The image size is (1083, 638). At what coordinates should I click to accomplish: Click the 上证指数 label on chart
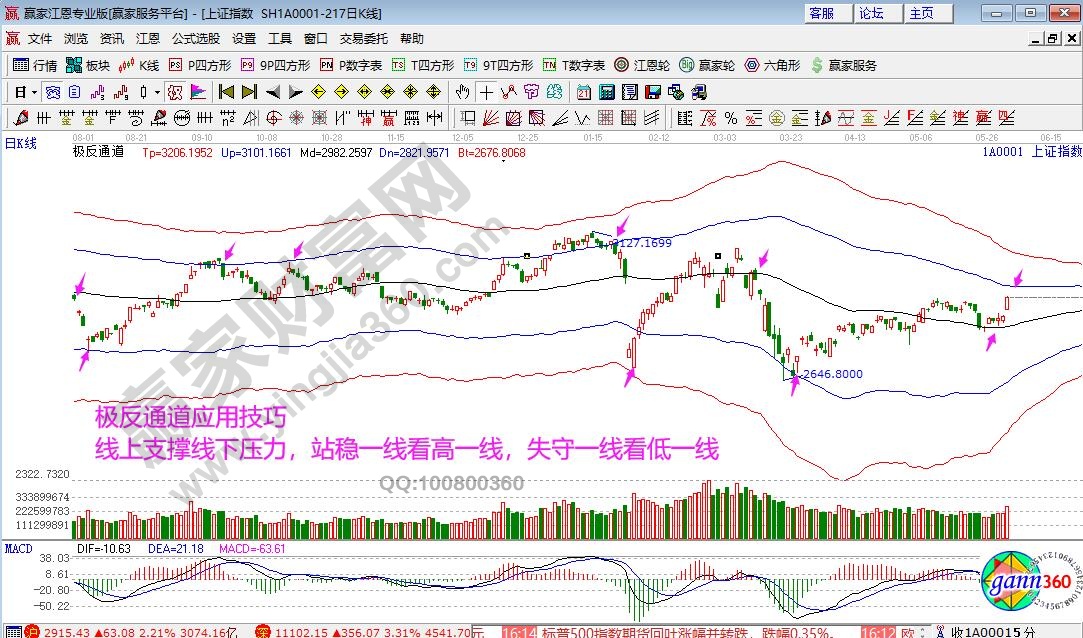click(x=1056, y=152)
